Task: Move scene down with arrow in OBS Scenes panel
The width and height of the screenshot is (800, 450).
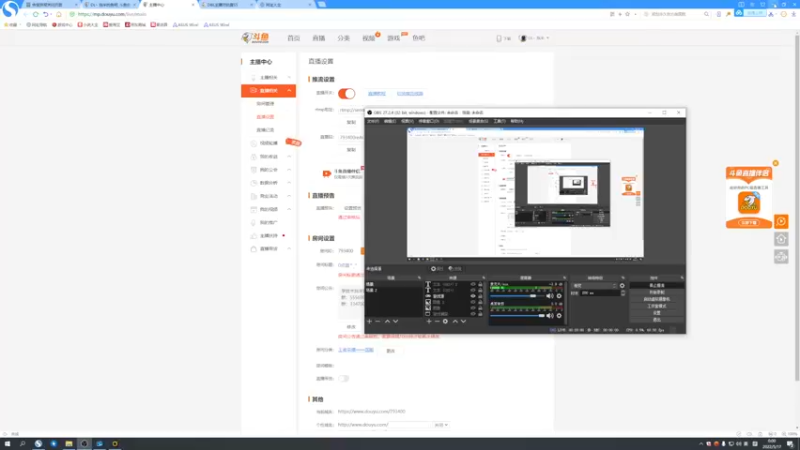Action: (395, 321)
